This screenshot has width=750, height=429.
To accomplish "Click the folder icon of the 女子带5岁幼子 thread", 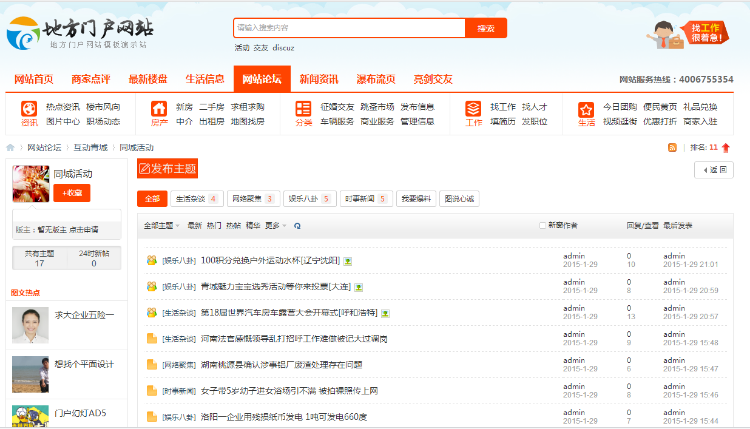I will [152, 391].
